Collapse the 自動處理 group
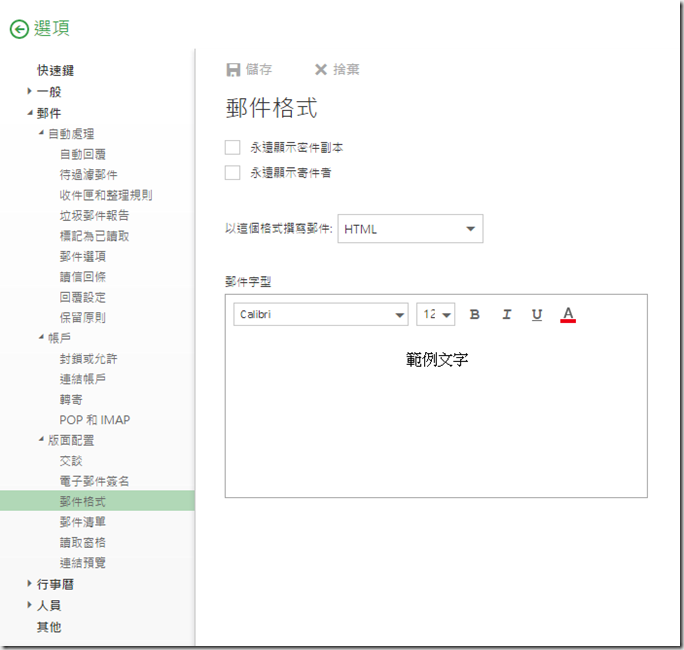 coord(41,134)
